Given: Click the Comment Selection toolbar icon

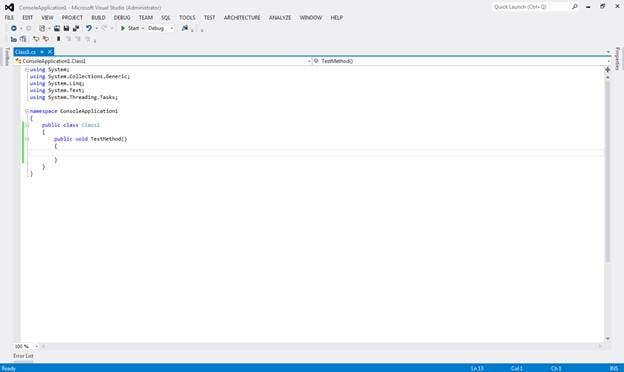Looking at the screenshot, I should pos(36,39).
